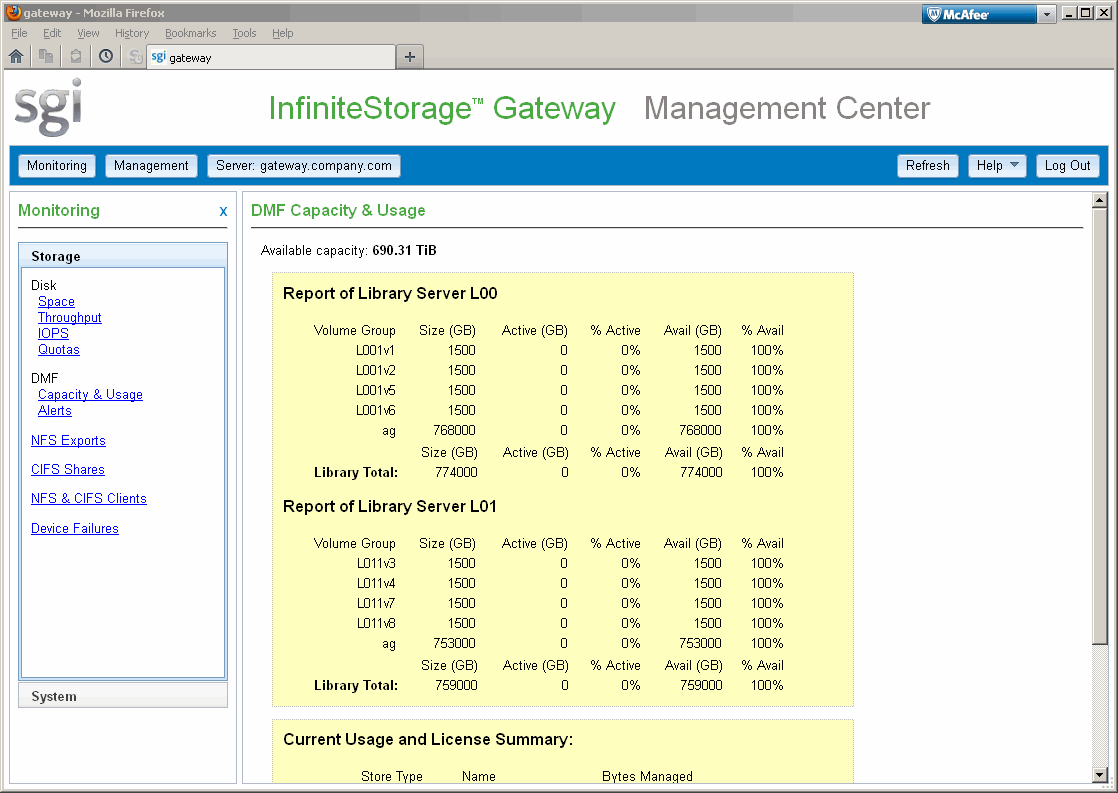Click the Management button
This screenshot has height=793, width=1118.
[x=151, y=165]
